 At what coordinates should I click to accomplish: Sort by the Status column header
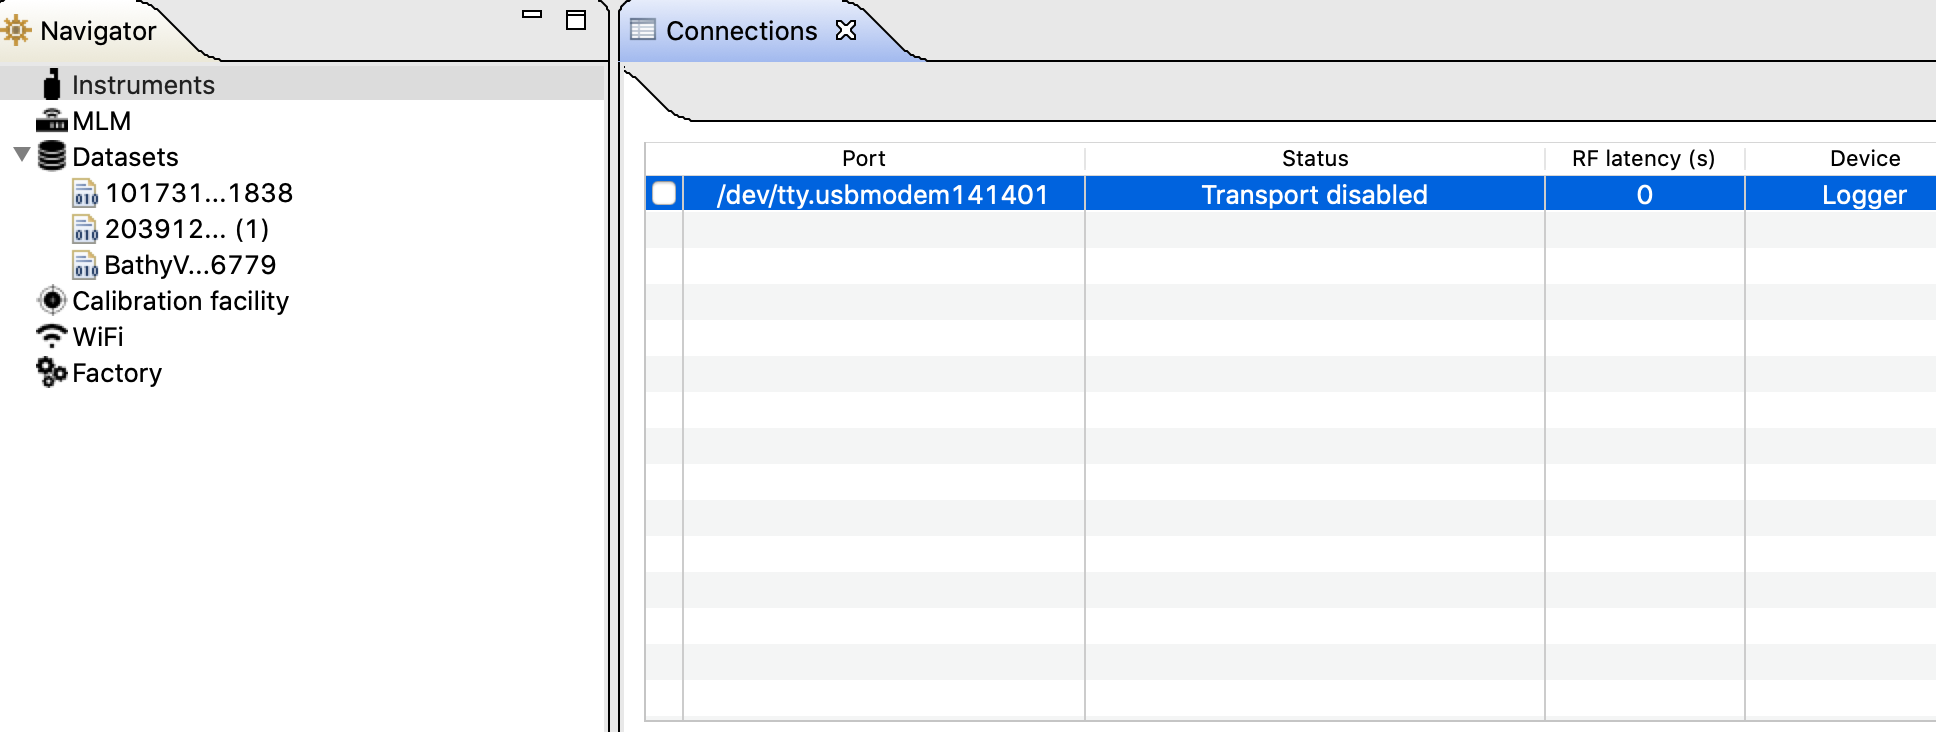(1314, 158)
